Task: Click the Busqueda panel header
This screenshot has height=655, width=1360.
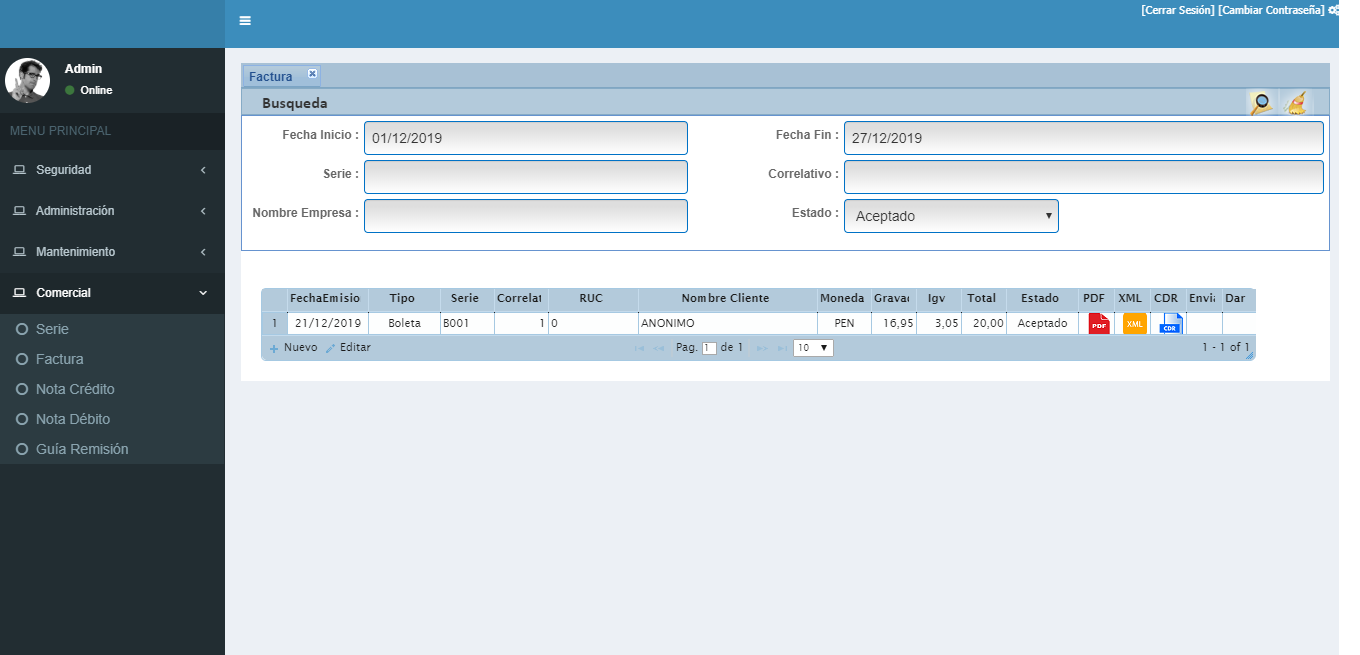Action: (785, 102)
